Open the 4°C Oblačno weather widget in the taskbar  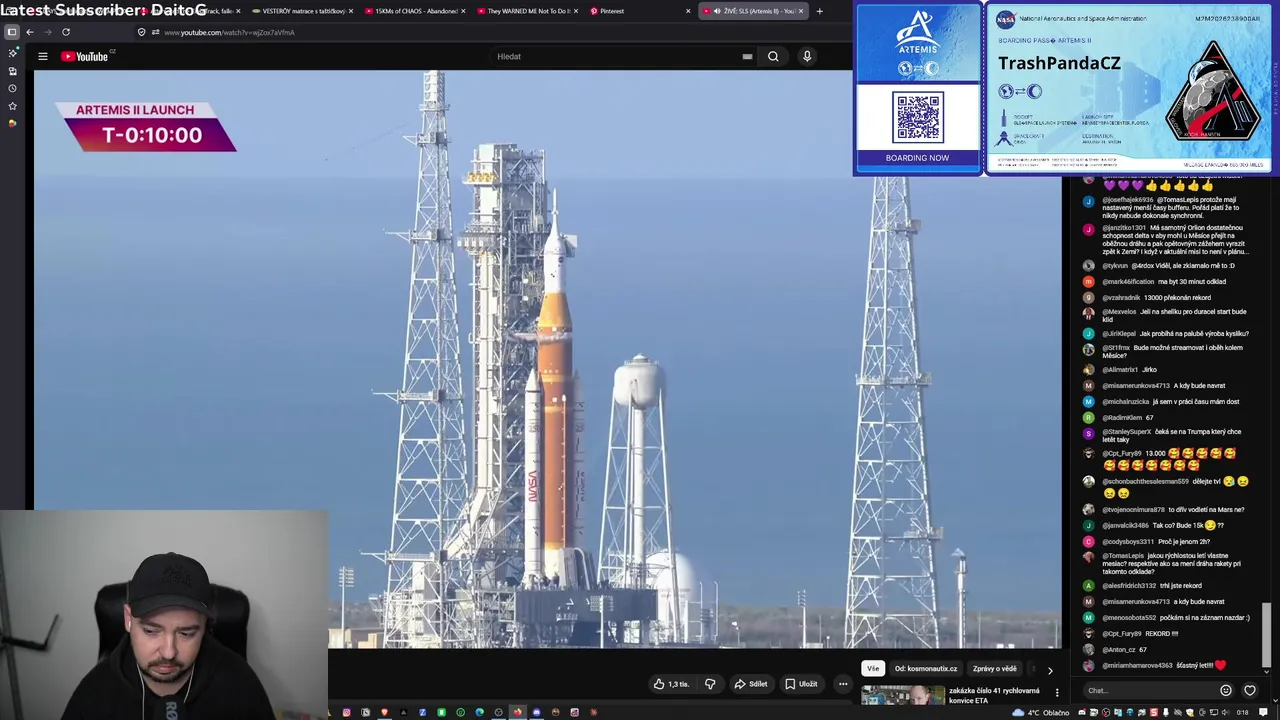pos(1040,713)
